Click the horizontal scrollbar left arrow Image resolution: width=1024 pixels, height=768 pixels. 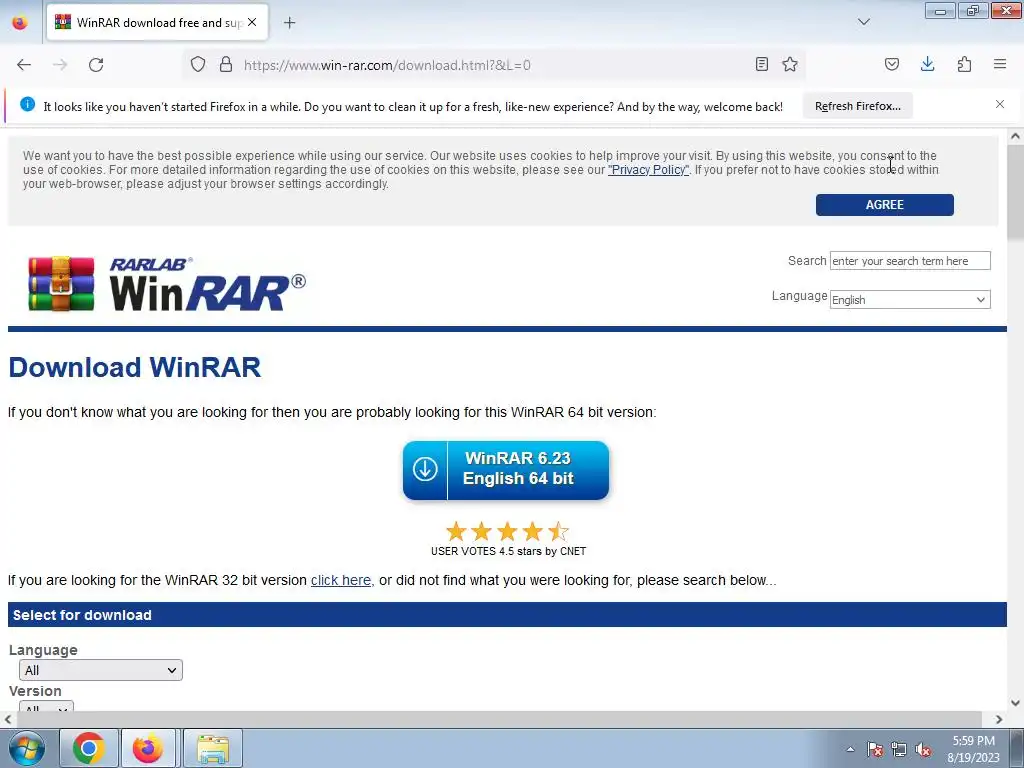coord(7,719)
